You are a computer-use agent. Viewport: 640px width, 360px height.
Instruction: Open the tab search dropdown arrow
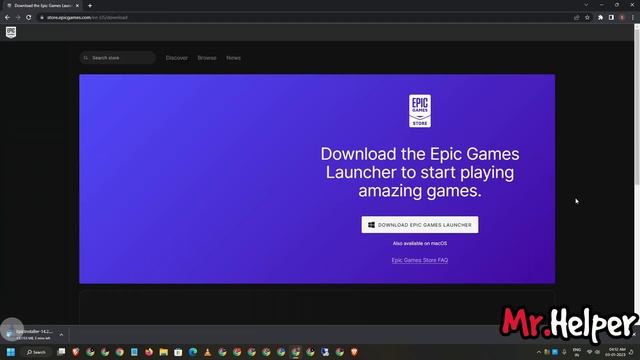tap(586, 5)
